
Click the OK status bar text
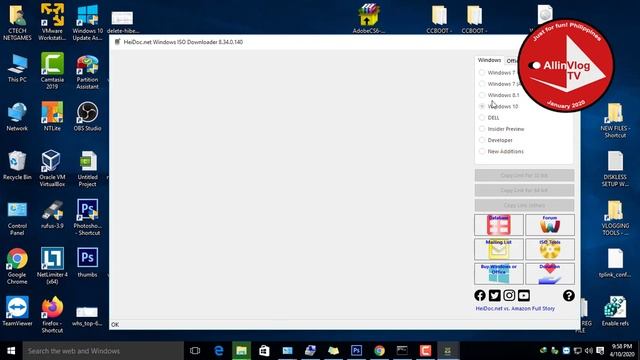pyautogui.click(x=115, y=325)
